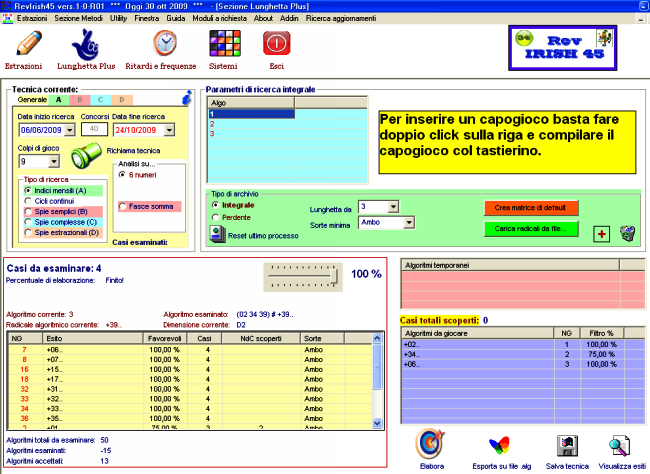The width and height of the screenshot is (650, 474).
Task: Open the About menu
Action: pos(263,19)
